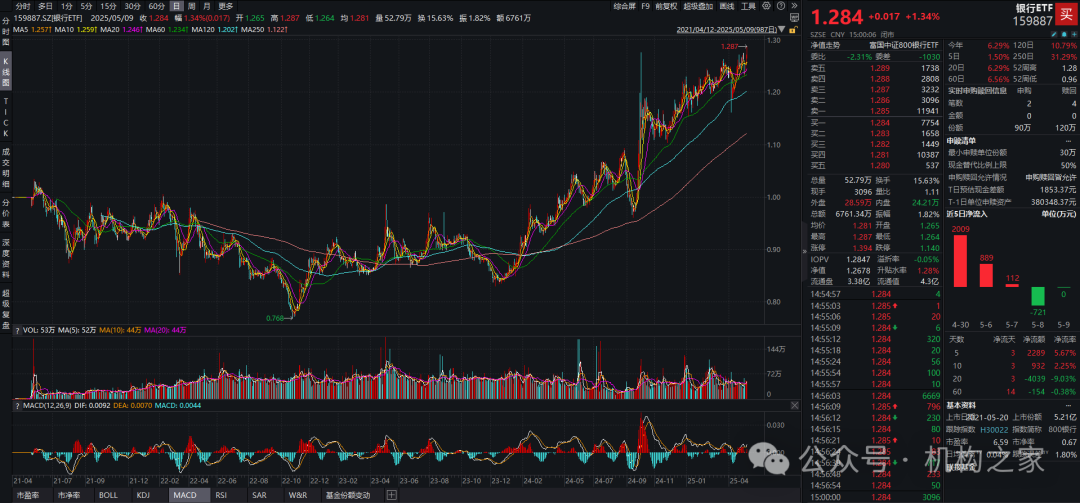
Task: Open 成交明细 in left sidebar
Action: [x=6, y=167]
